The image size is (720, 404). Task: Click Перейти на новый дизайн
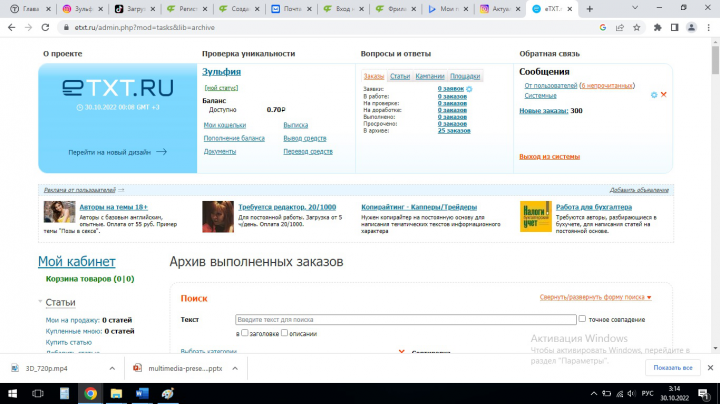pos(118,152)
